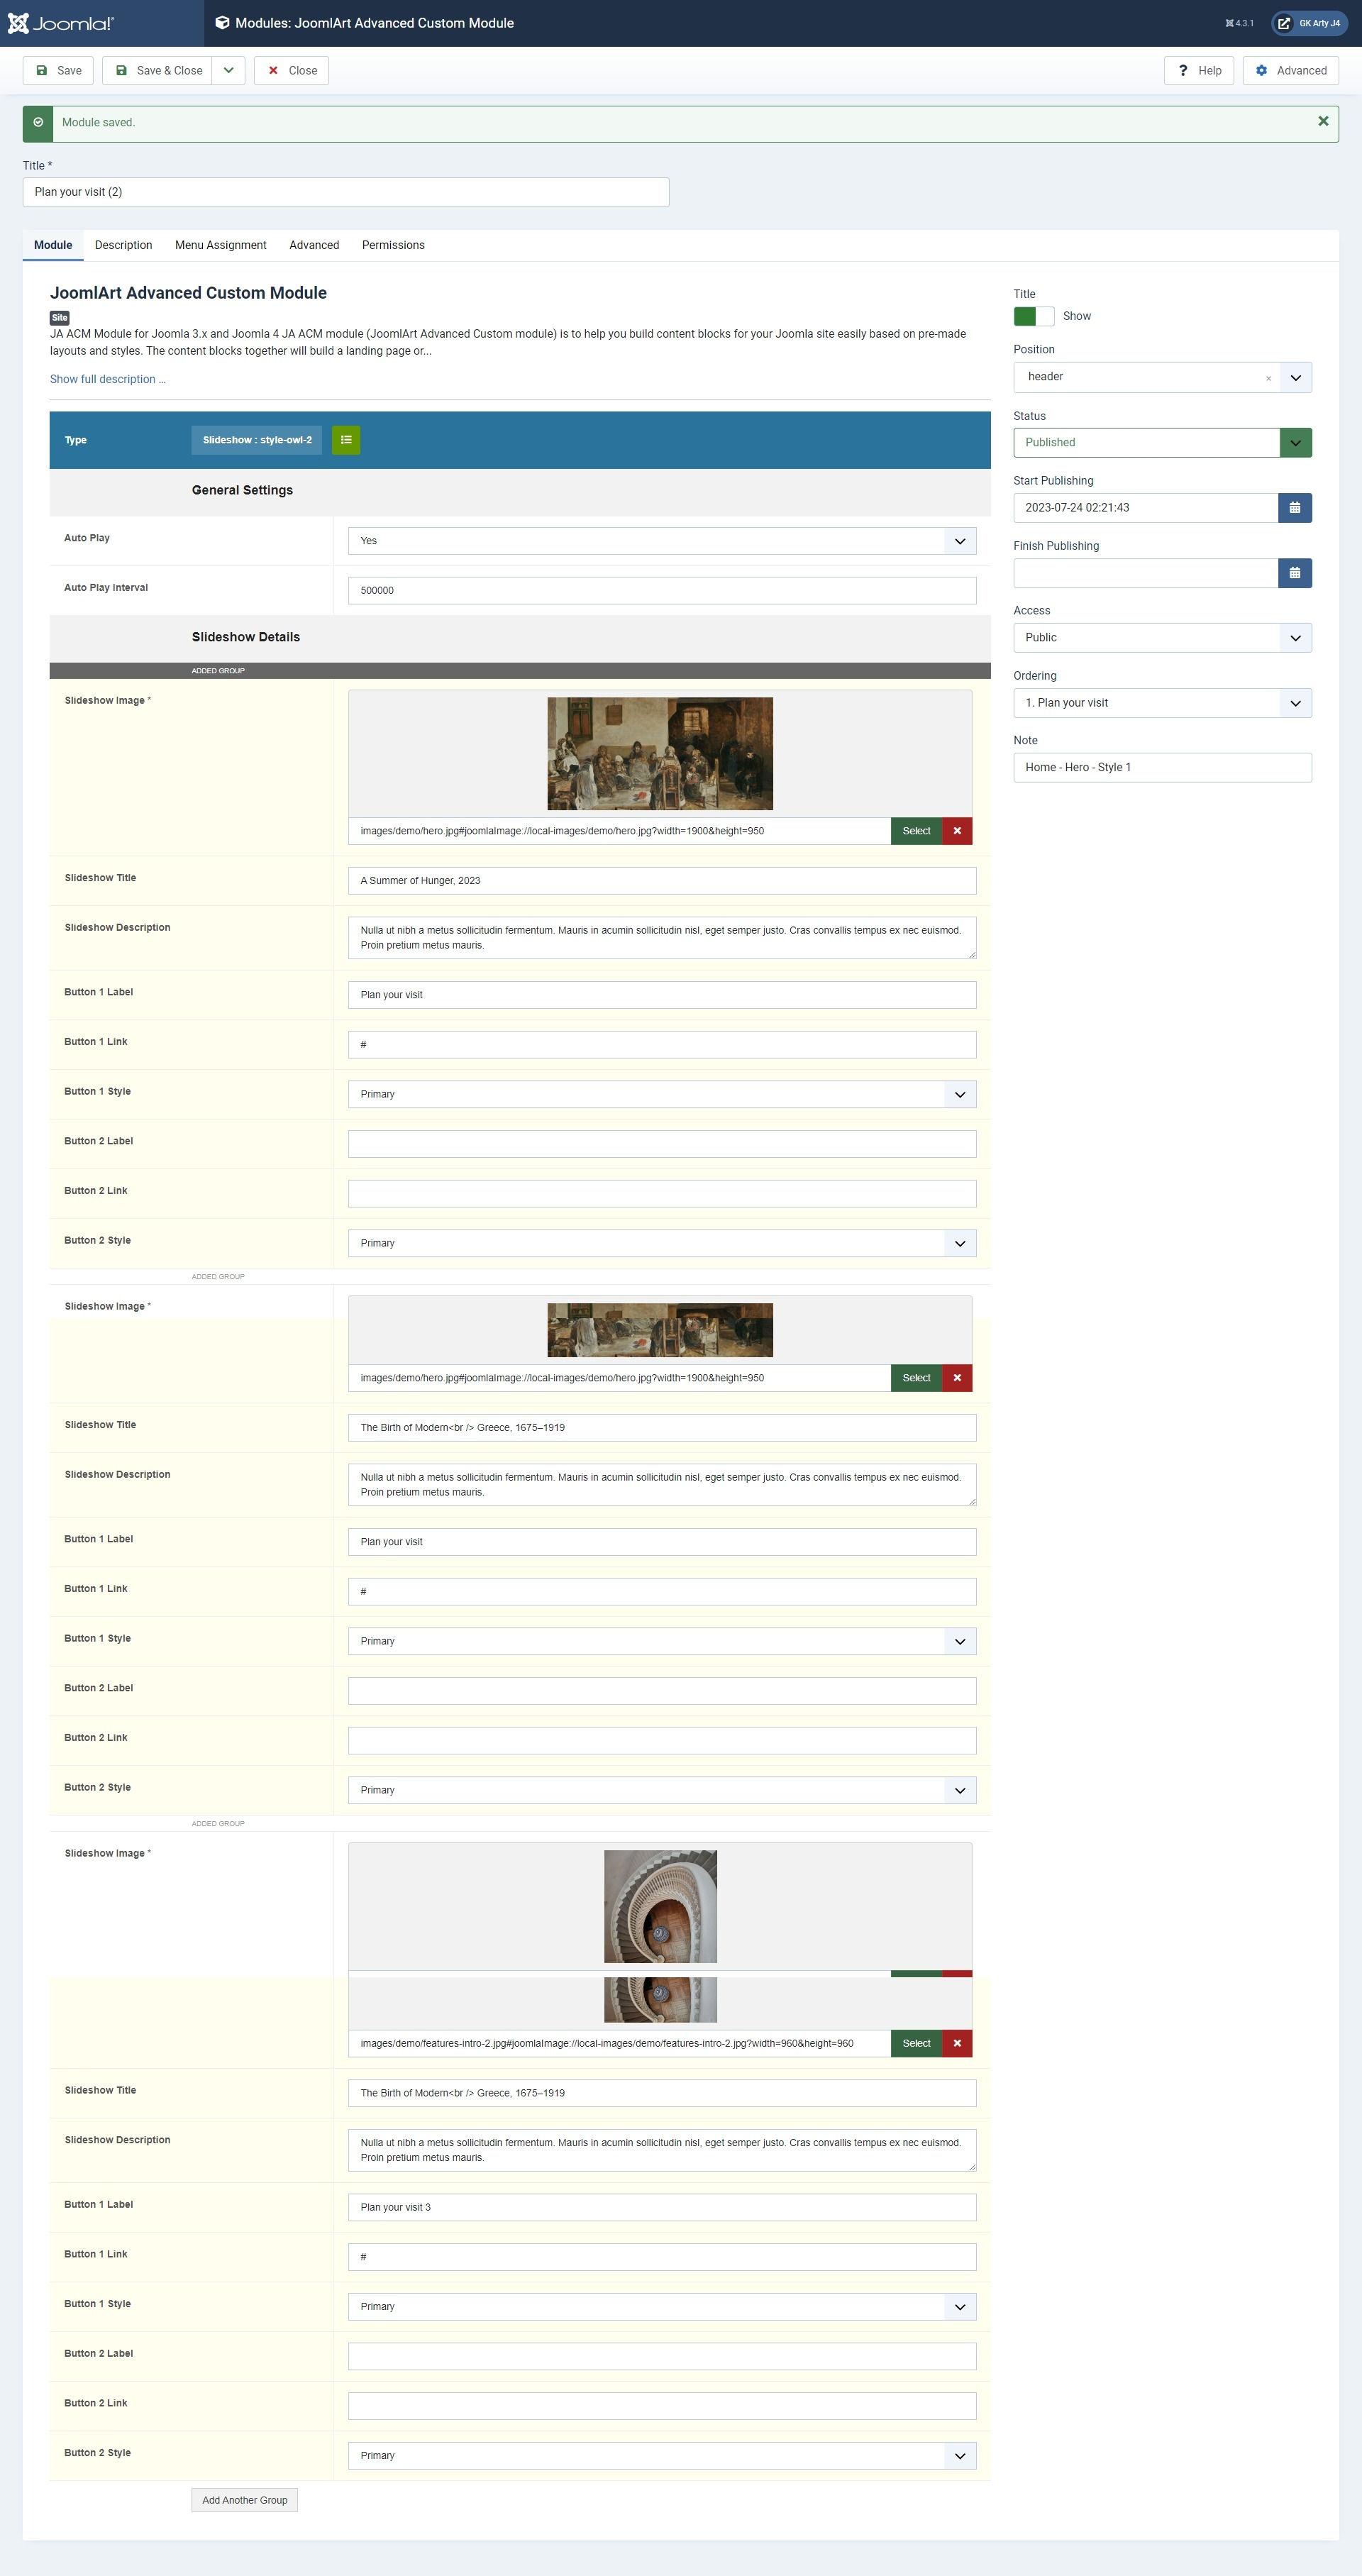Open the GK Arty J4 site preview
Image resolution: width=1362 pixels, height=2576 pixels.
pos(1308,23)
